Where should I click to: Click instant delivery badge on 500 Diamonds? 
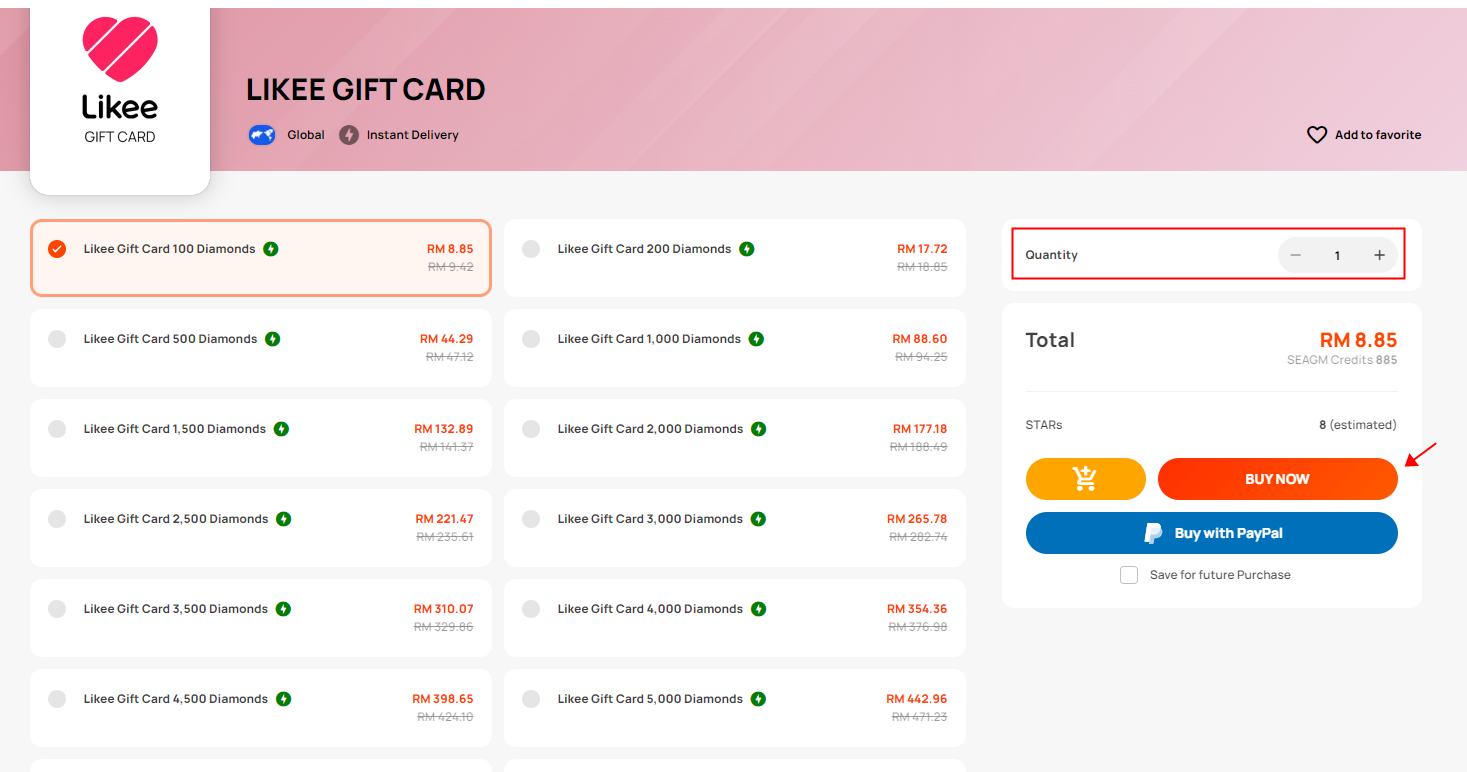tap(273, 339)
